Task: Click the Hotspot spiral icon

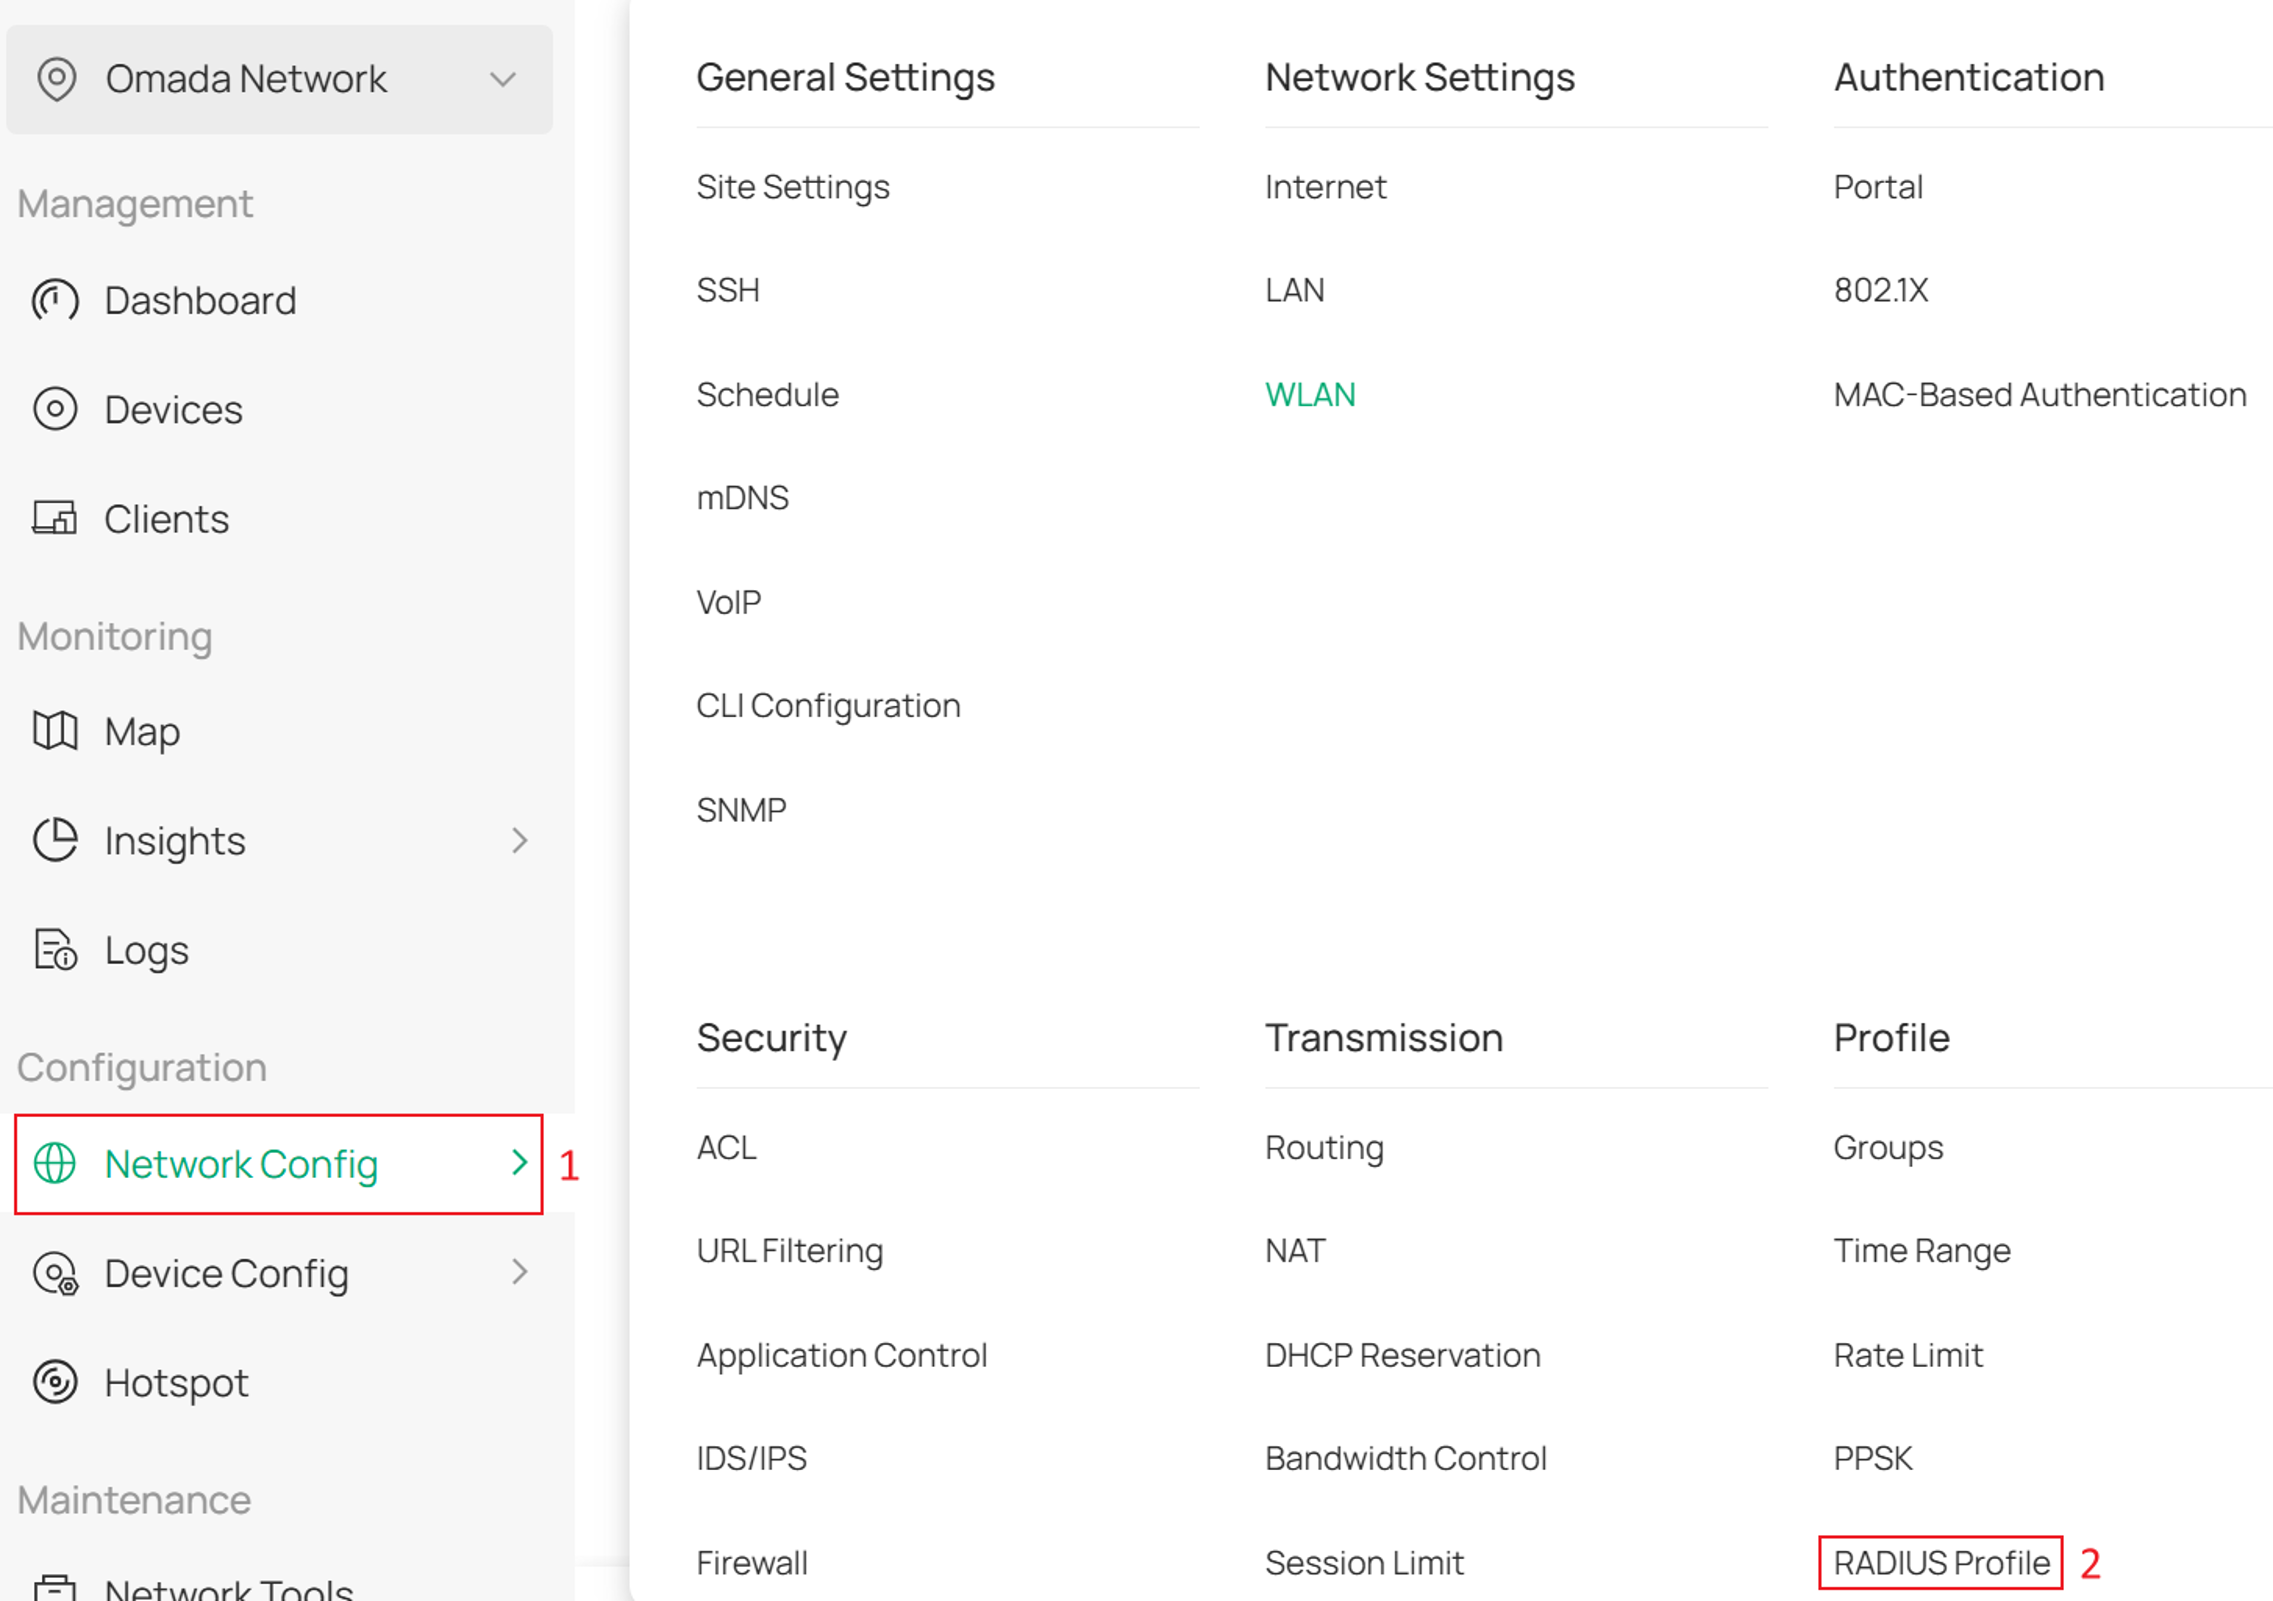Action: click(x=55, y=1383)
